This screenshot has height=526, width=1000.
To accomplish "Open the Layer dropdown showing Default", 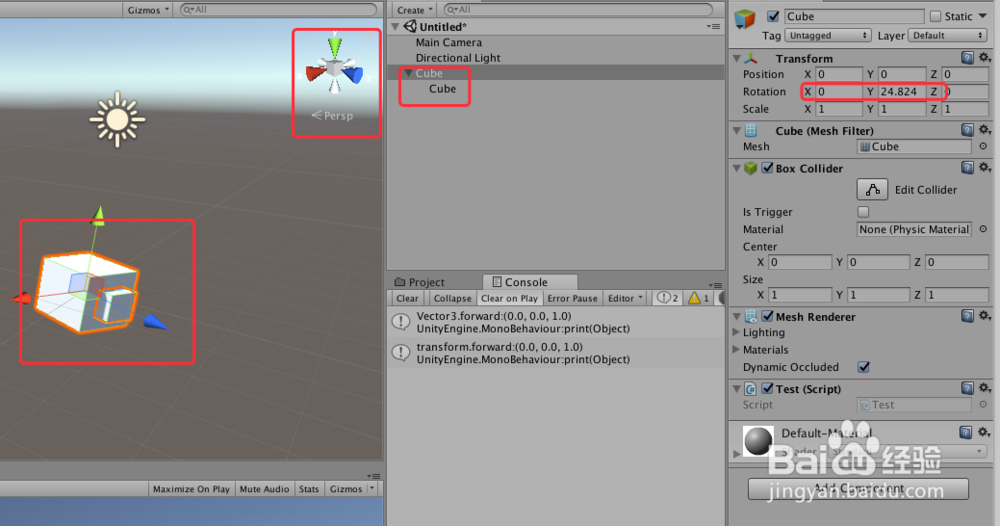I will (x=948, y=35).
